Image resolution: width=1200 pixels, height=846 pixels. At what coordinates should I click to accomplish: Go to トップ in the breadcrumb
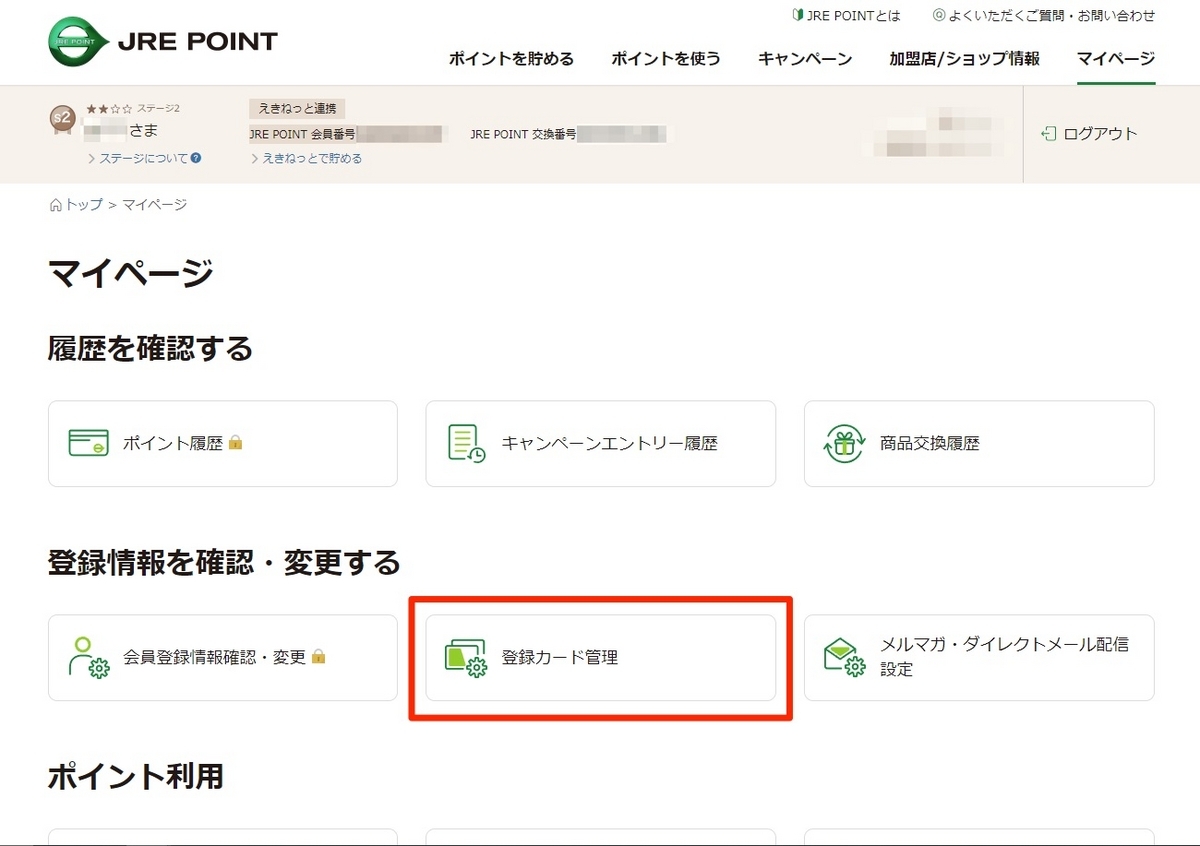pyautogui.click(x=84, y=205)
